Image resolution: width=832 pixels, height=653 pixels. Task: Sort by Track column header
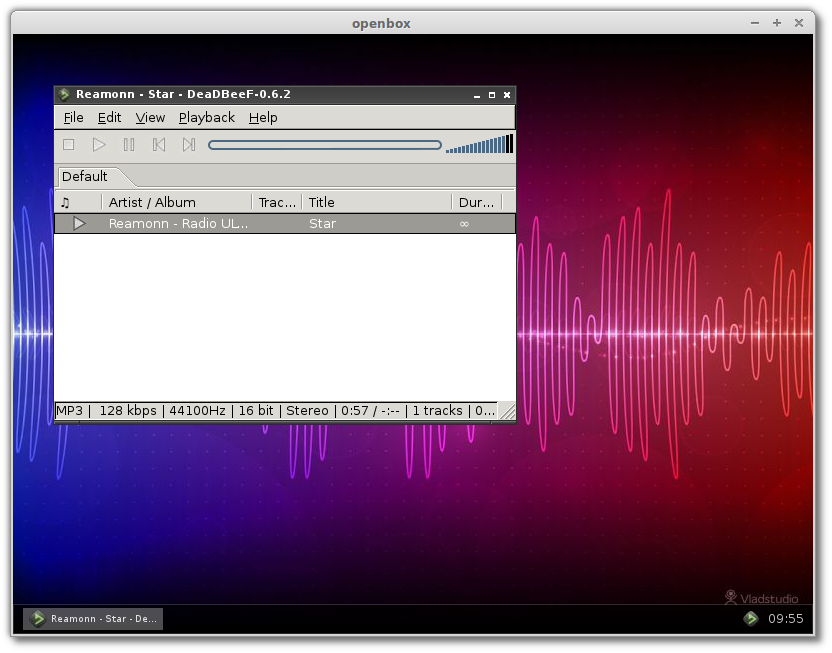[x=277, y=203]
